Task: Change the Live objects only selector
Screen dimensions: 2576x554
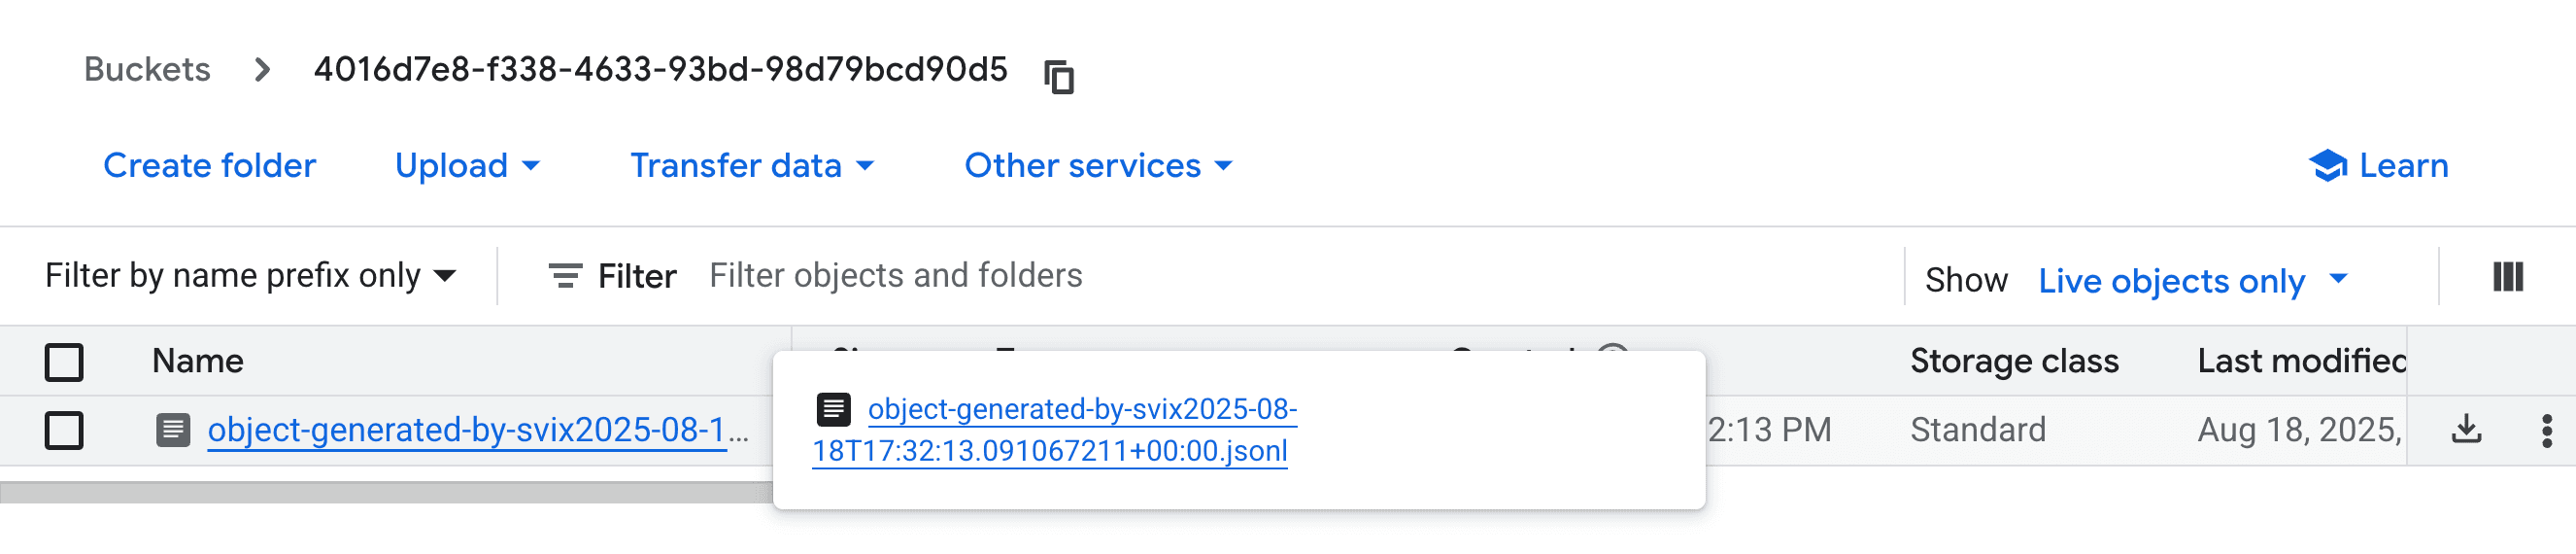Action: (2192, 281)
